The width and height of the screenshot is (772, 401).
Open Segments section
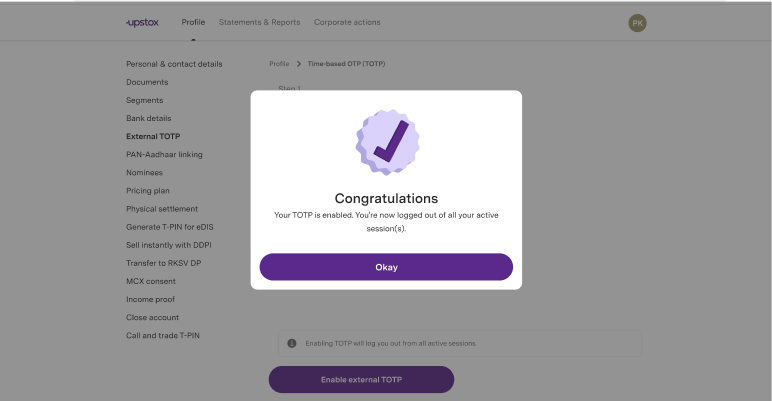pos(144,100)
